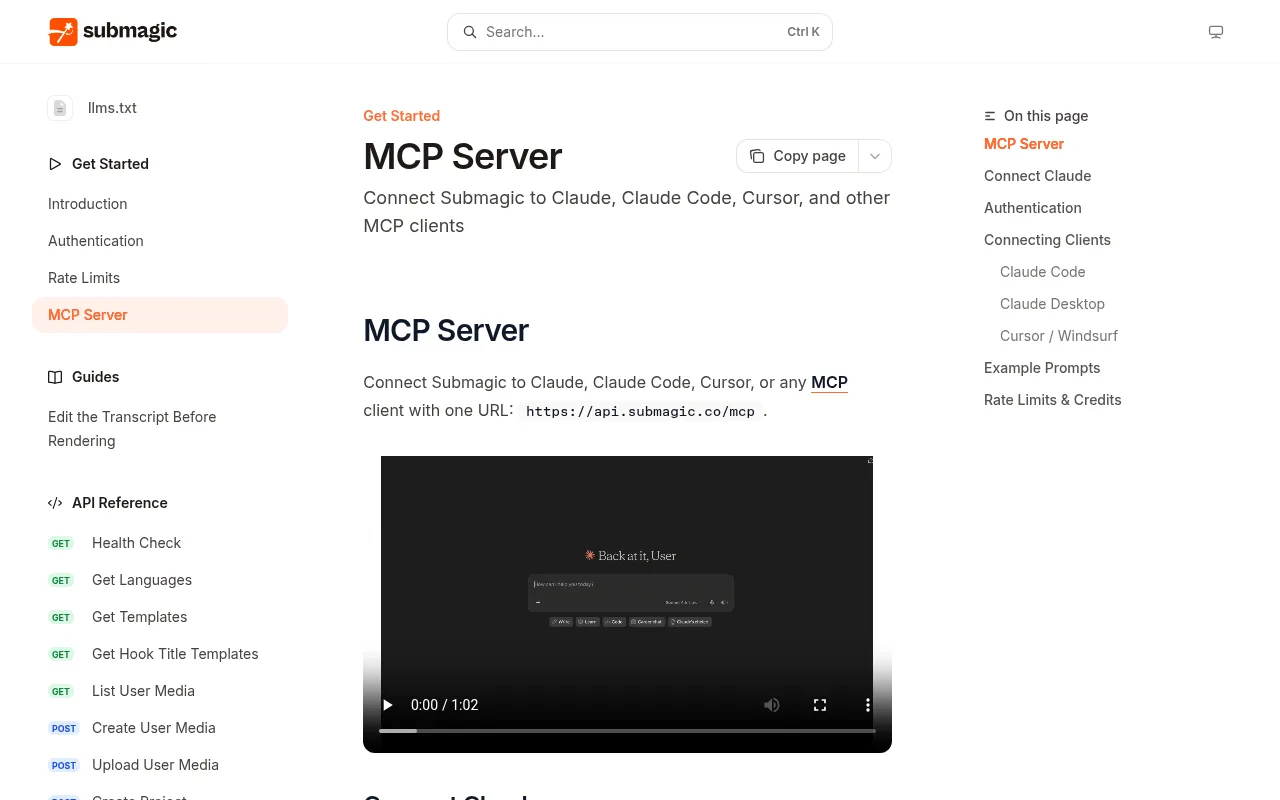Jump to Connecting Clients section

[1047, 240]
